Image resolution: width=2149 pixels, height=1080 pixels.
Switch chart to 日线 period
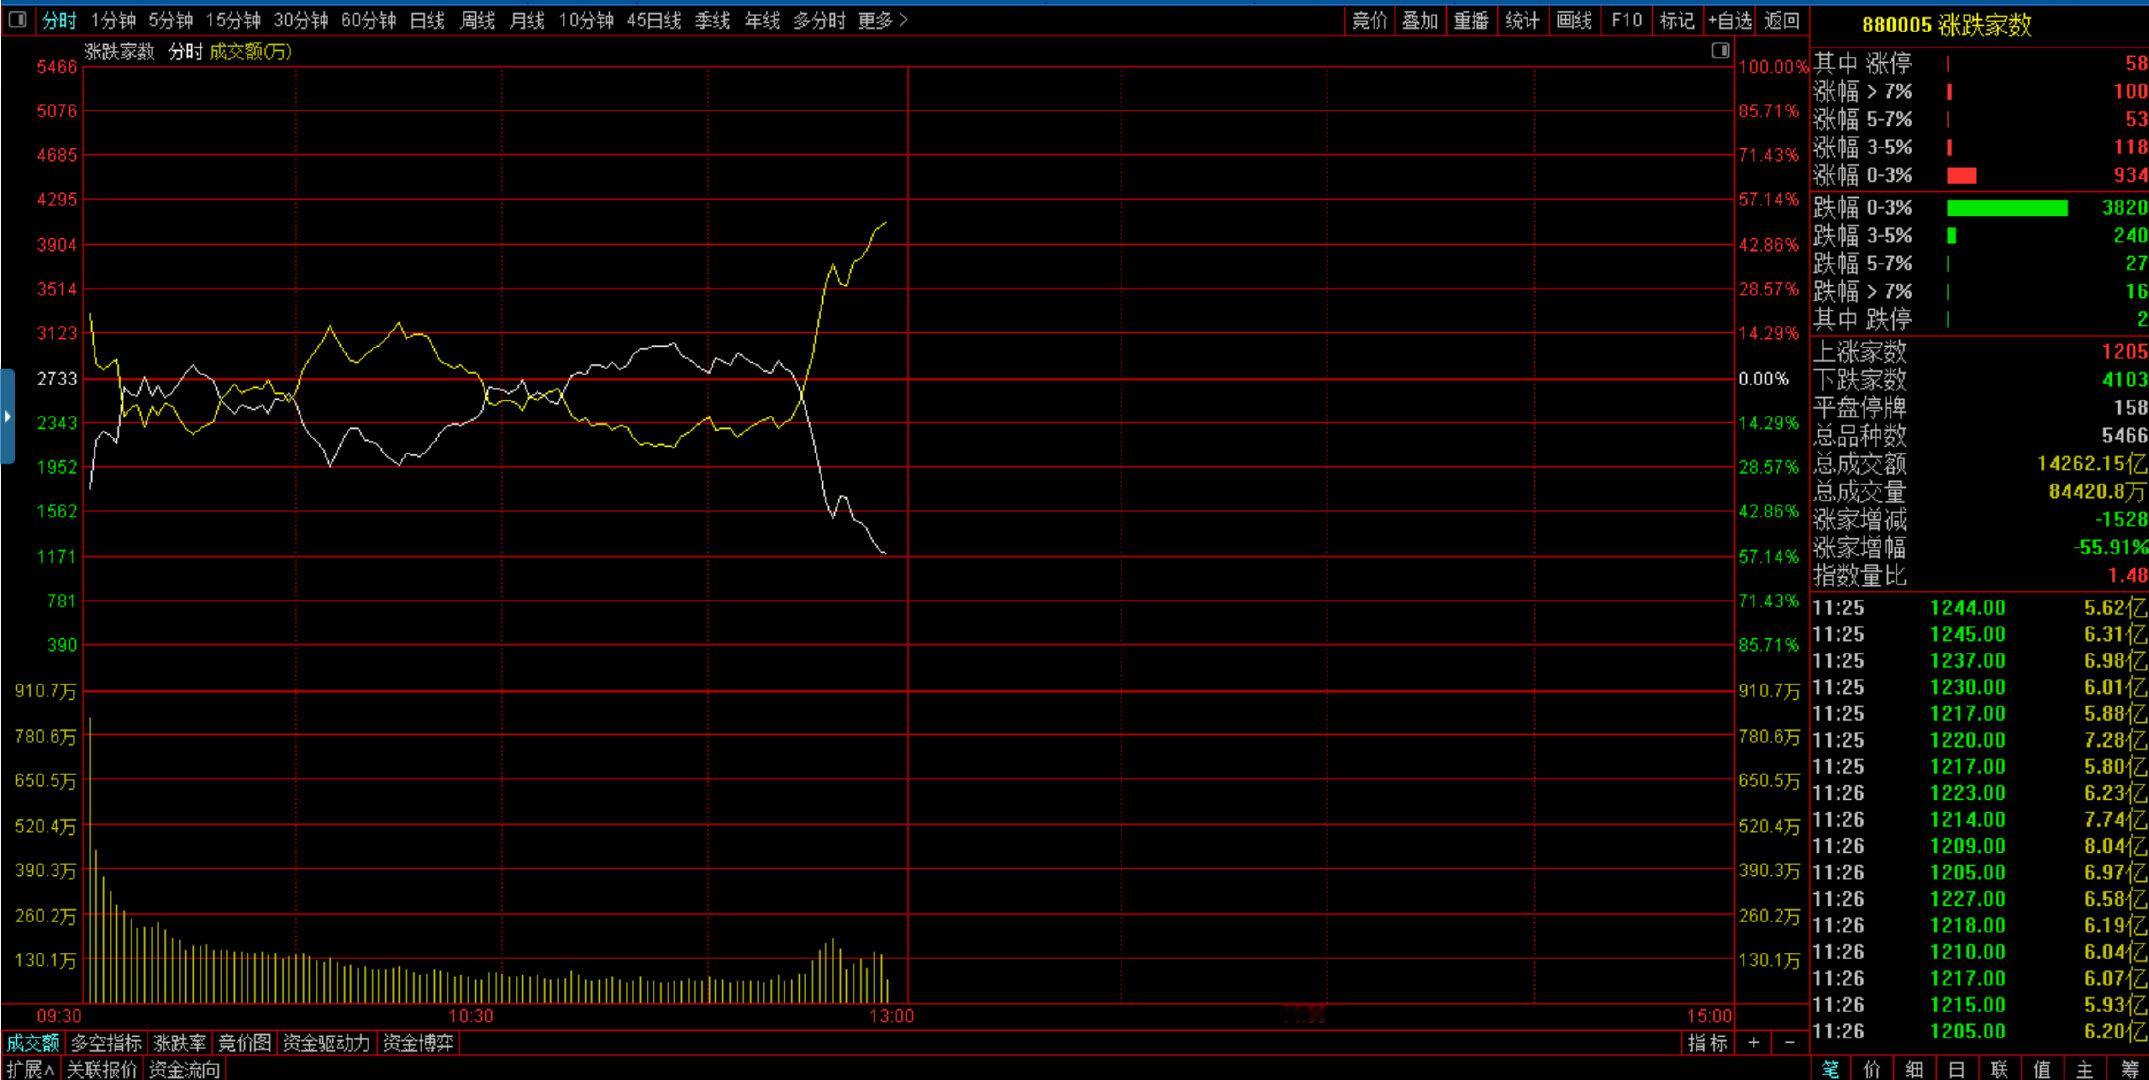[x=427, y=20]
